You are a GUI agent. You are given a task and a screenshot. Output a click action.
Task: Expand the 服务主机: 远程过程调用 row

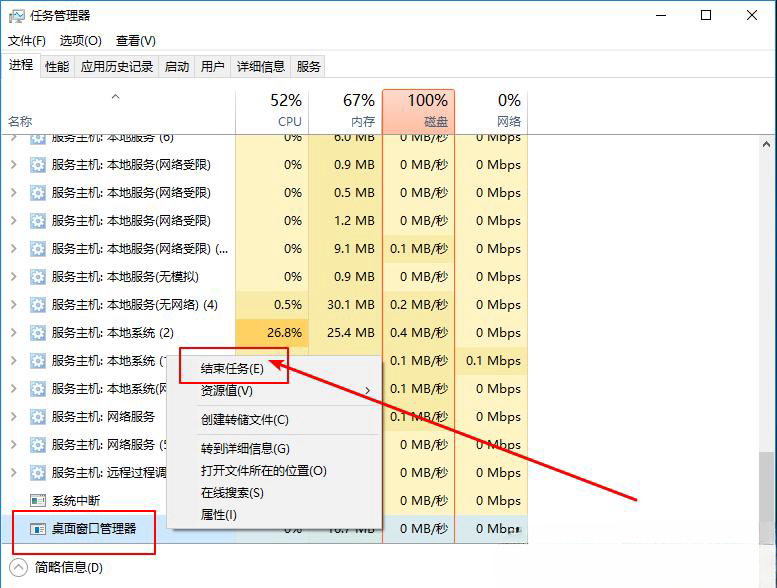[14, 472]
